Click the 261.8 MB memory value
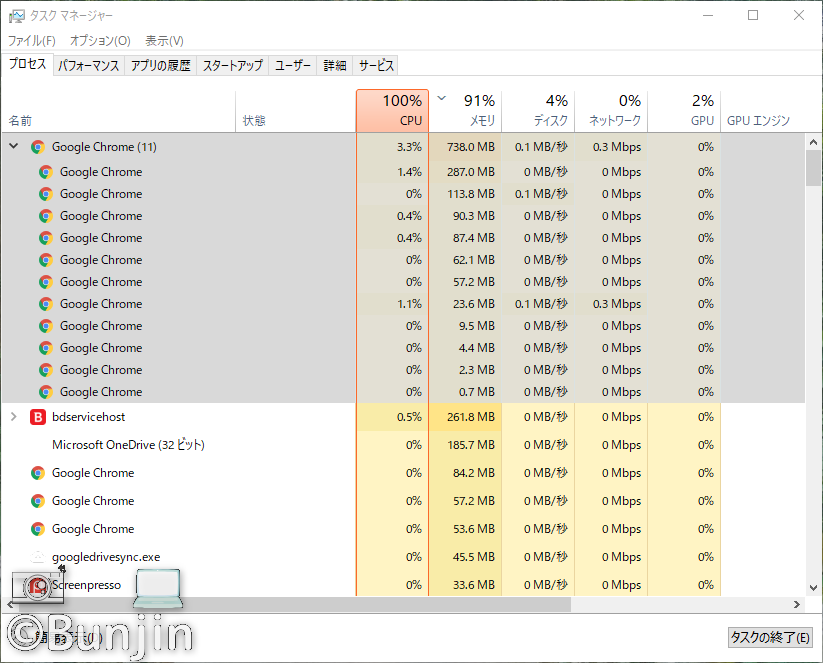 [471, 417]
